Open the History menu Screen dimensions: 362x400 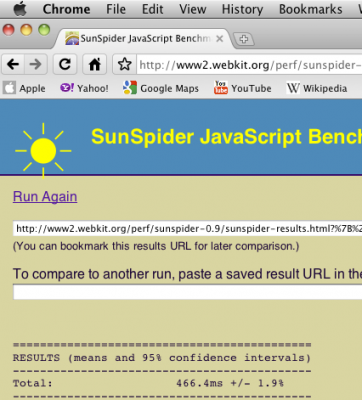tap(242, 9)
